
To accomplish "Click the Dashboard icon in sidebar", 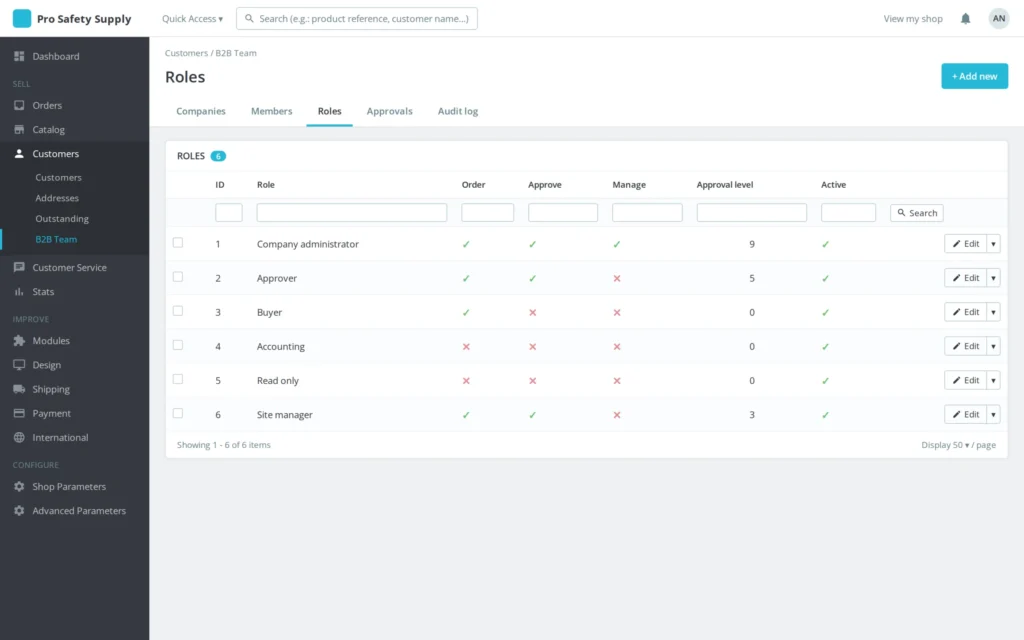I will click(x=19, y=56).
